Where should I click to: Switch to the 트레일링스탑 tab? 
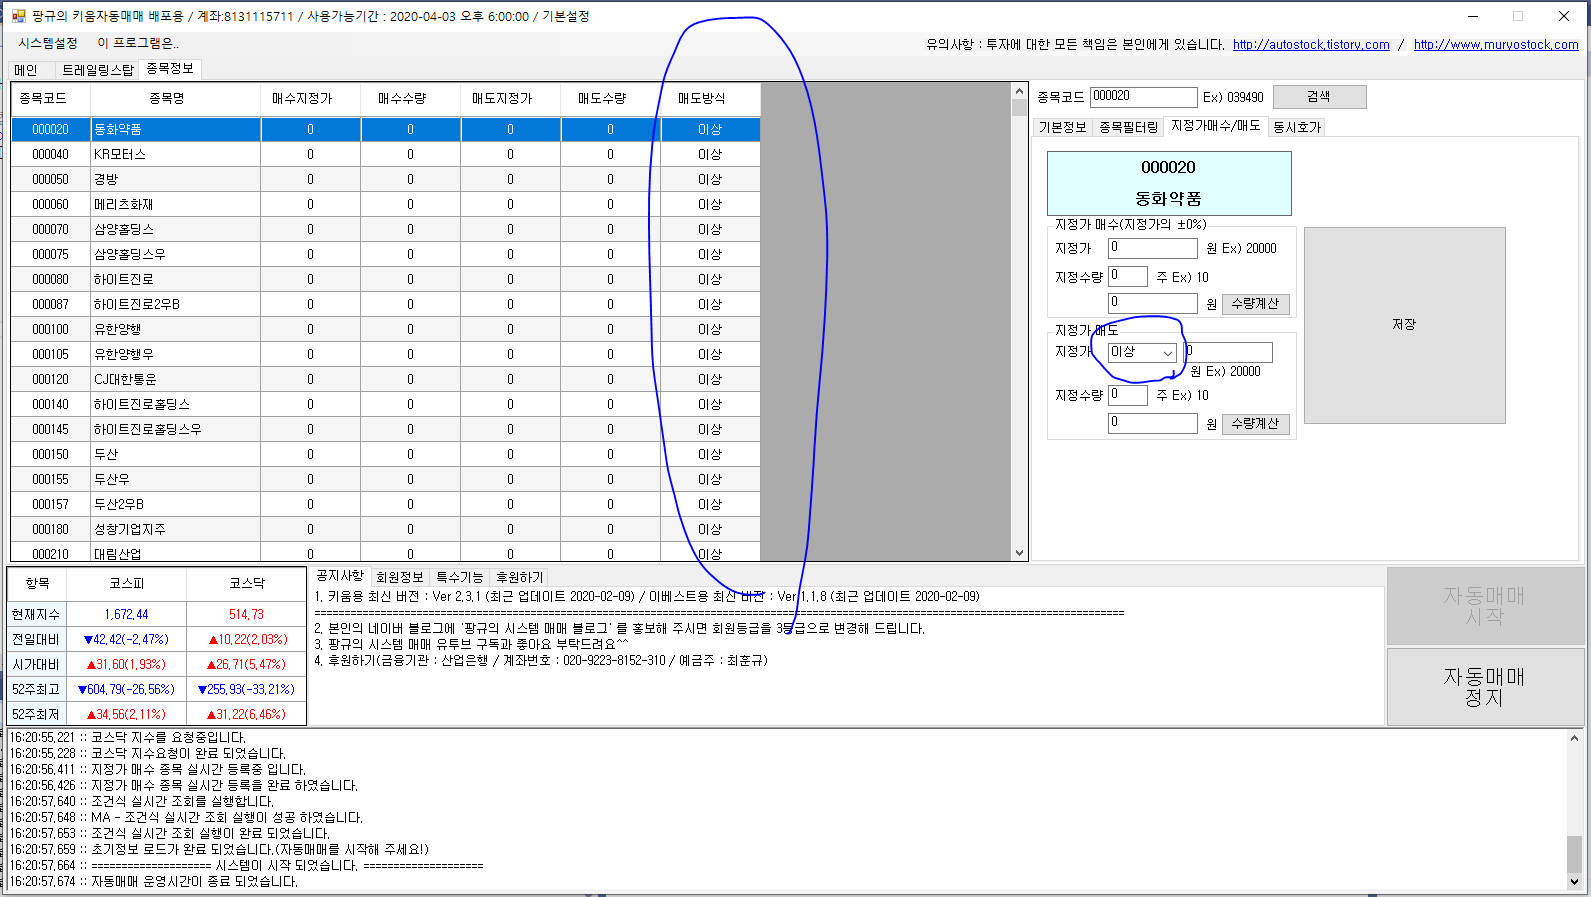tap(97, 70)
